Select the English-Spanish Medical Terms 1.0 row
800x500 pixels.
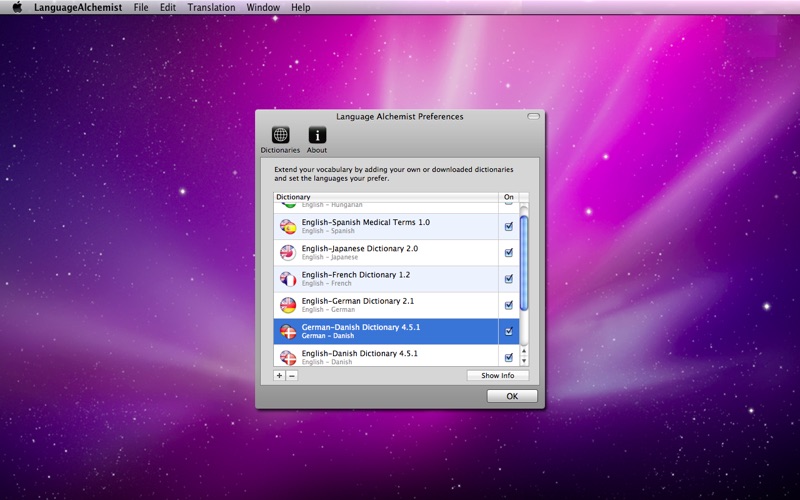tap(396, 227)
